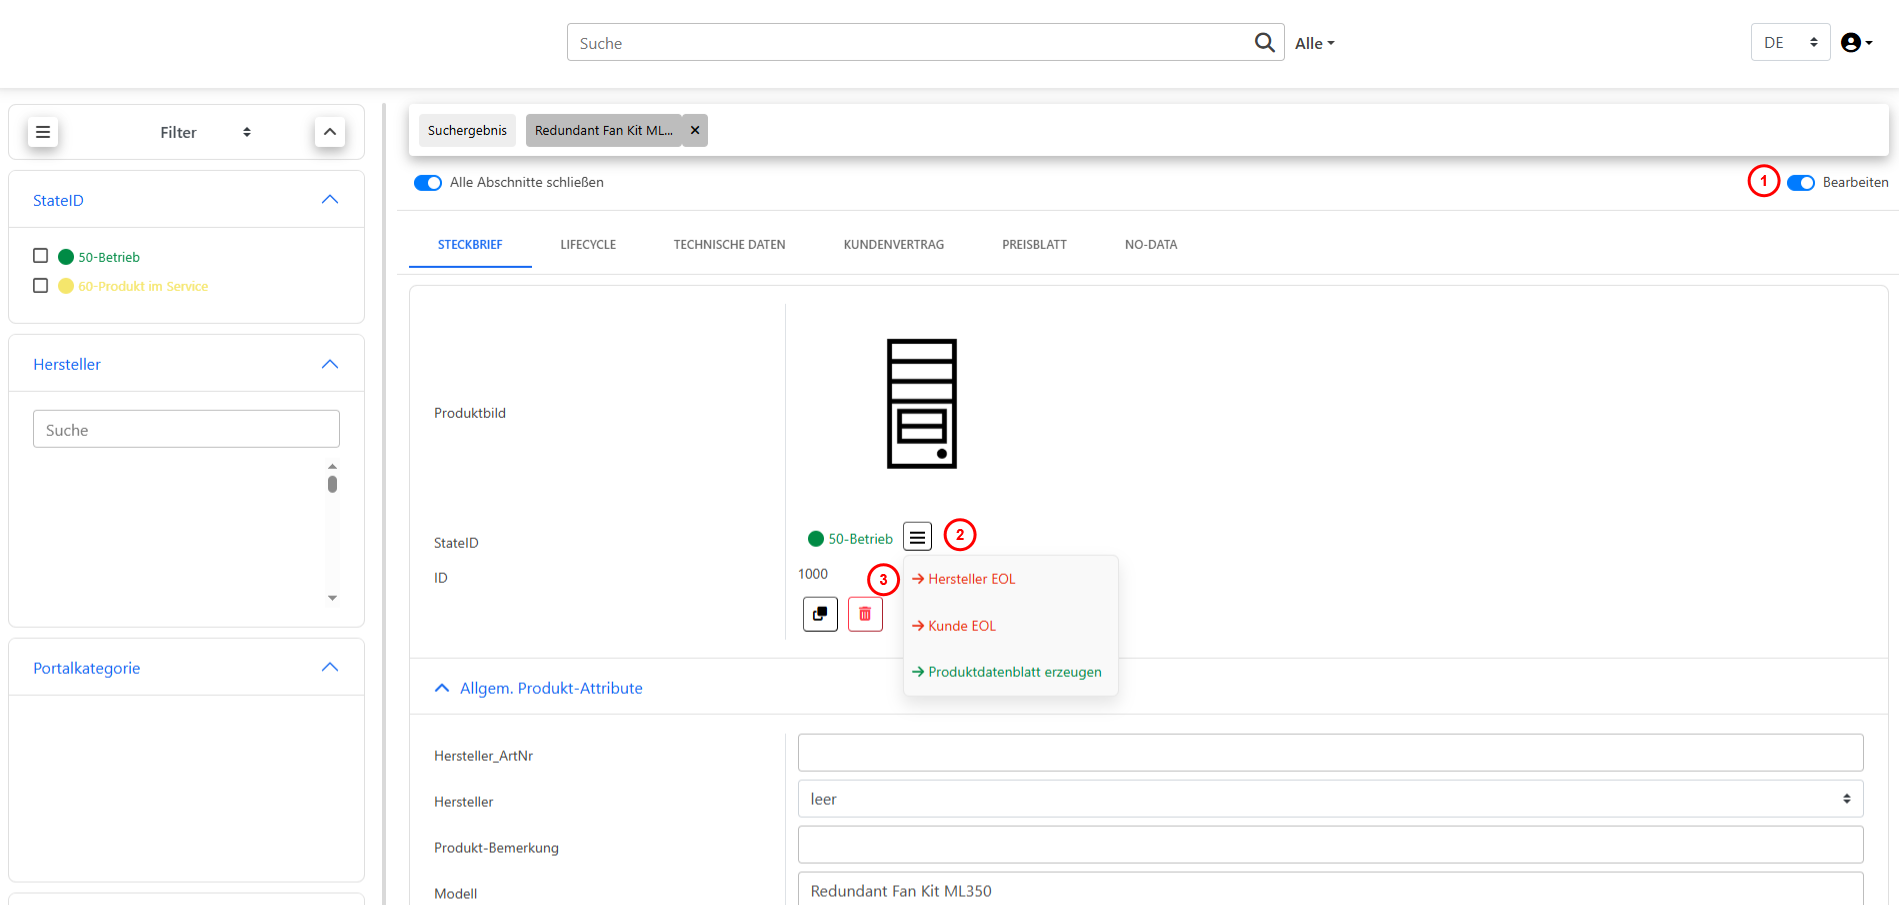Delete product using red trash icon
The height and width of the screenshot is (905, 1899).
point(865,614)
